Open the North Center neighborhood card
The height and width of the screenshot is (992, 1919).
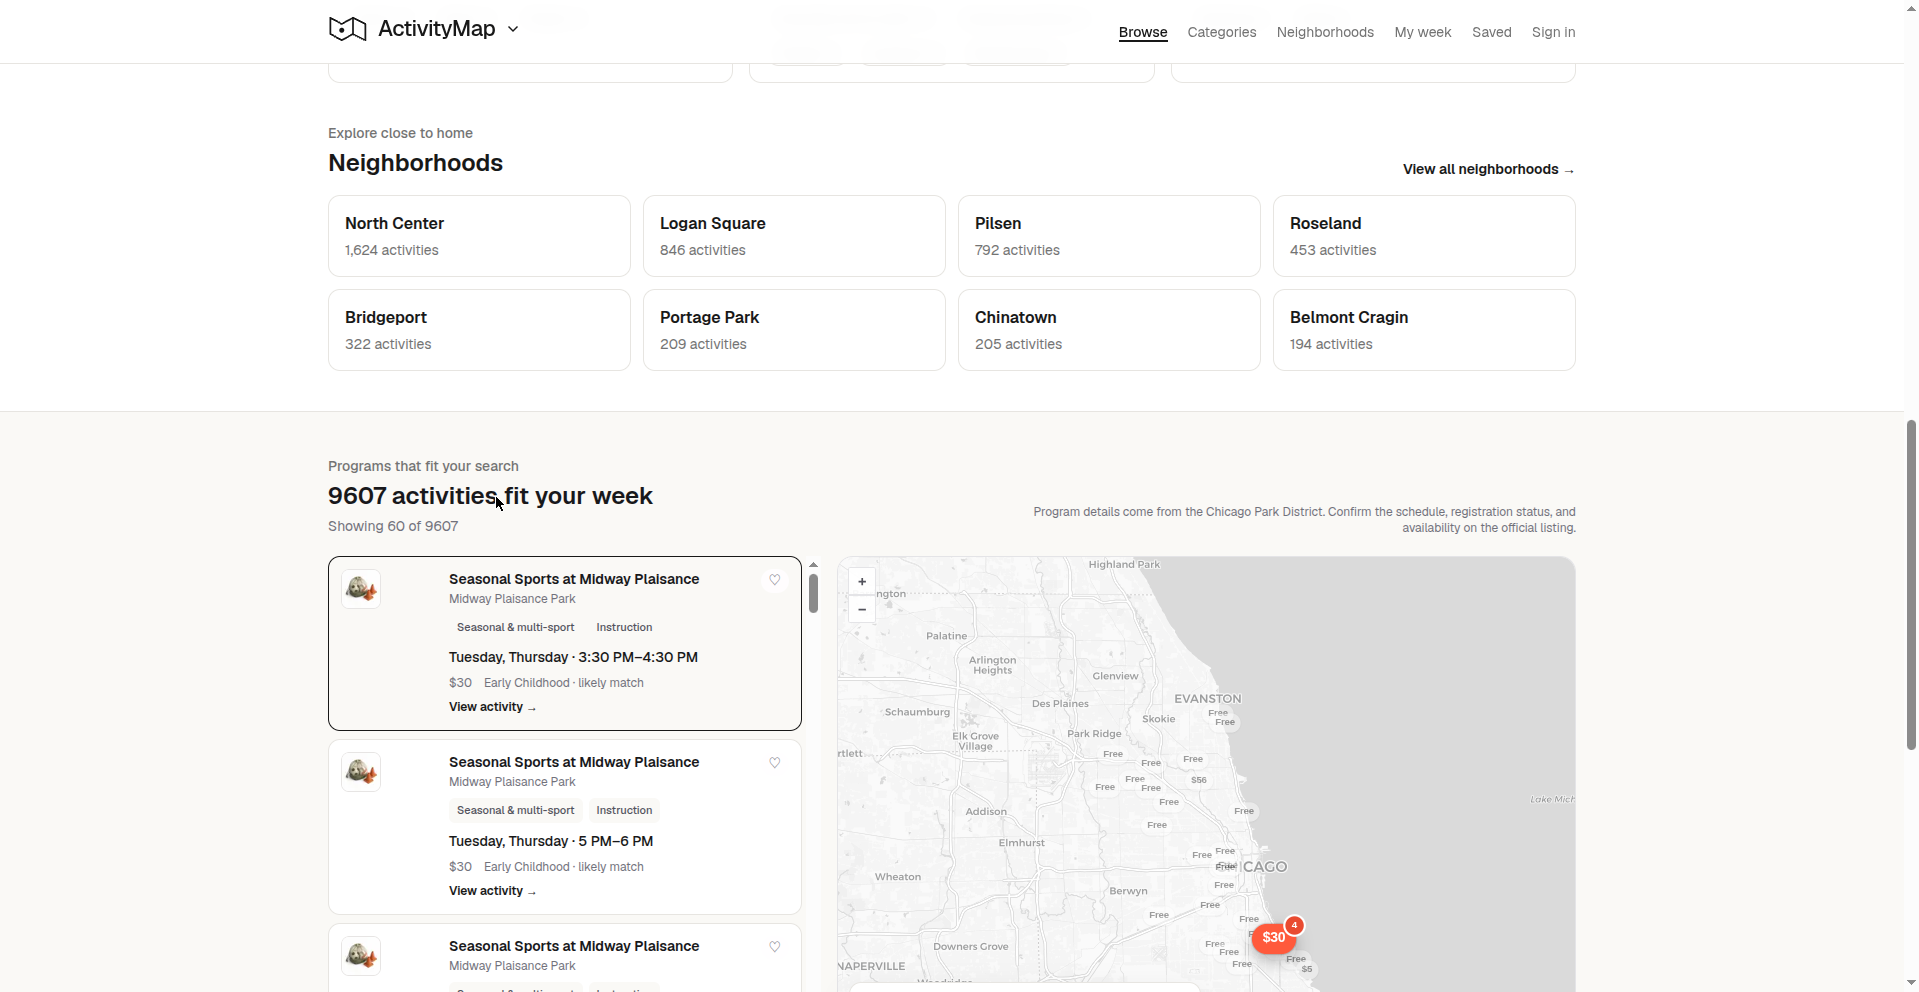coord(479,236)
